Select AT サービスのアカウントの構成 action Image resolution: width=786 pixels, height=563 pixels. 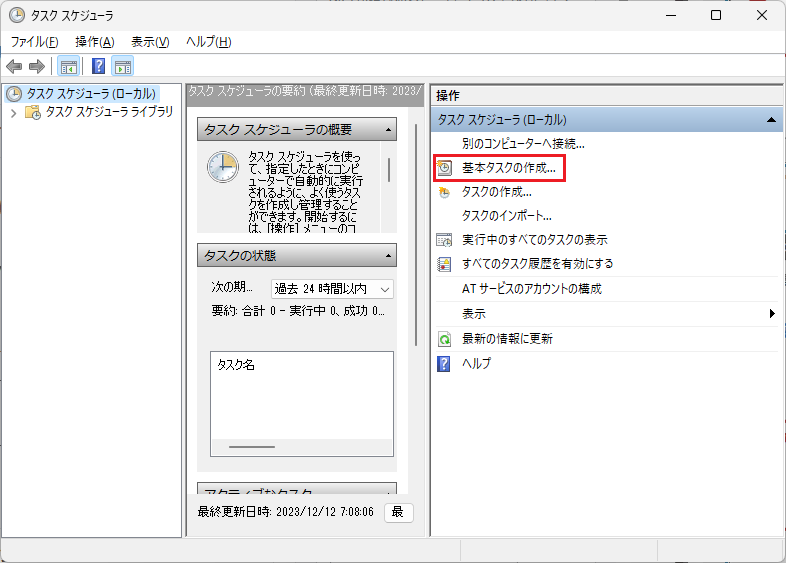tap(531, 289)
